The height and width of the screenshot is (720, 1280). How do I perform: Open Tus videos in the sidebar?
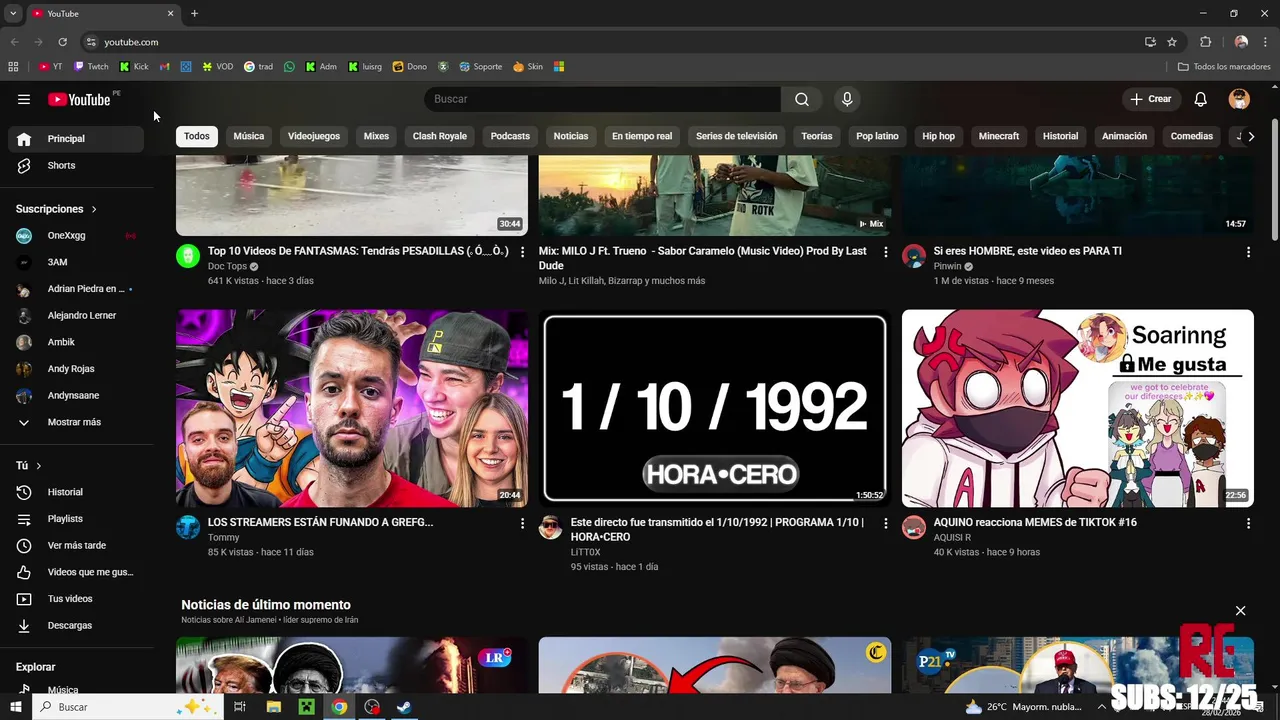pyautogui.click(x=76, y=599)
